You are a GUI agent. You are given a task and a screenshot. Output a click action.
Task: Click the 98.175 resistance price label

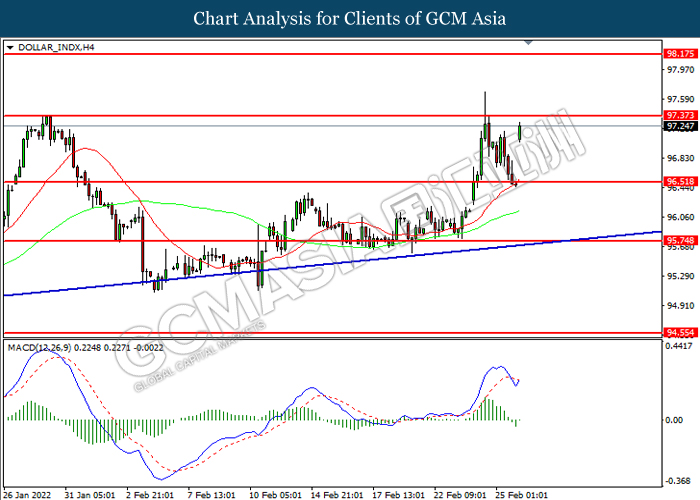tap(680, 54)
